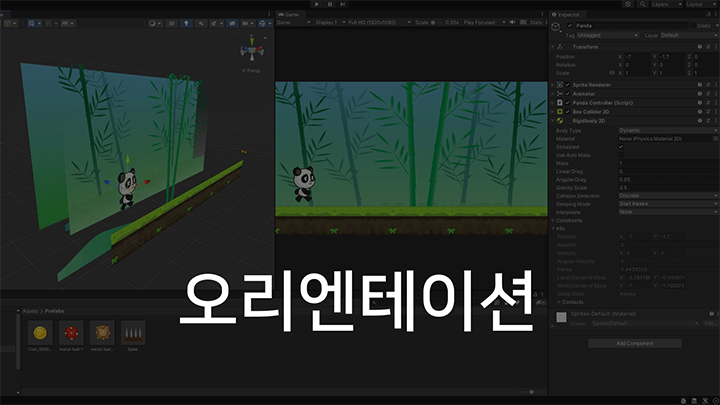The image size is (720, 405).
Task: Pause the game with the Pause button
Action: pyautogui.click(x=330, y=4)
